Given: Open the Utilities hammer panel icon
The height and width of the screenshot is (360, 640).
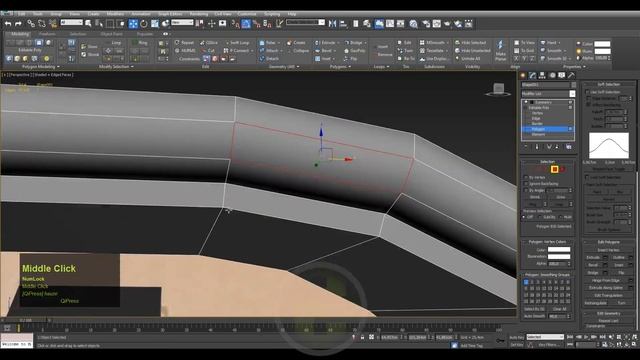Looking at the screenshot, I should 571,76.
